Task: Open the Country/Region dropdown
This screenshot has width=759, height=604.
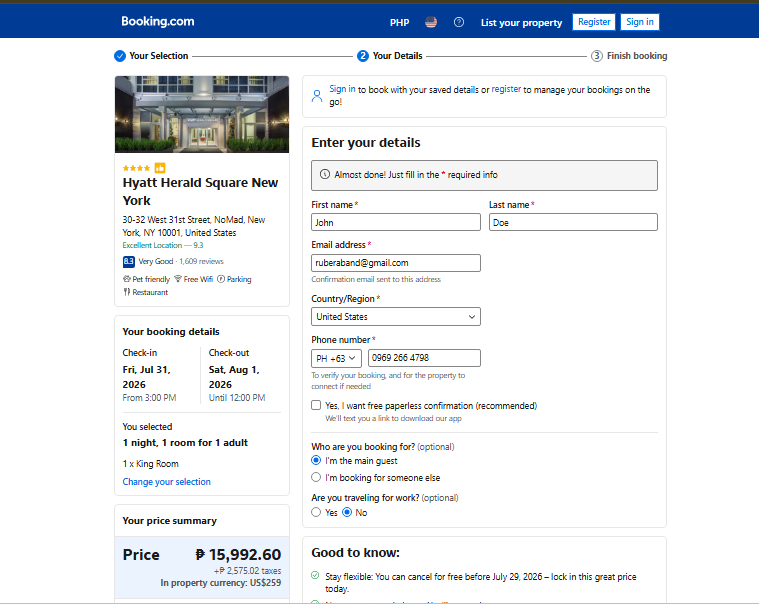Action: pyautogui.click(x=395, y=317)
